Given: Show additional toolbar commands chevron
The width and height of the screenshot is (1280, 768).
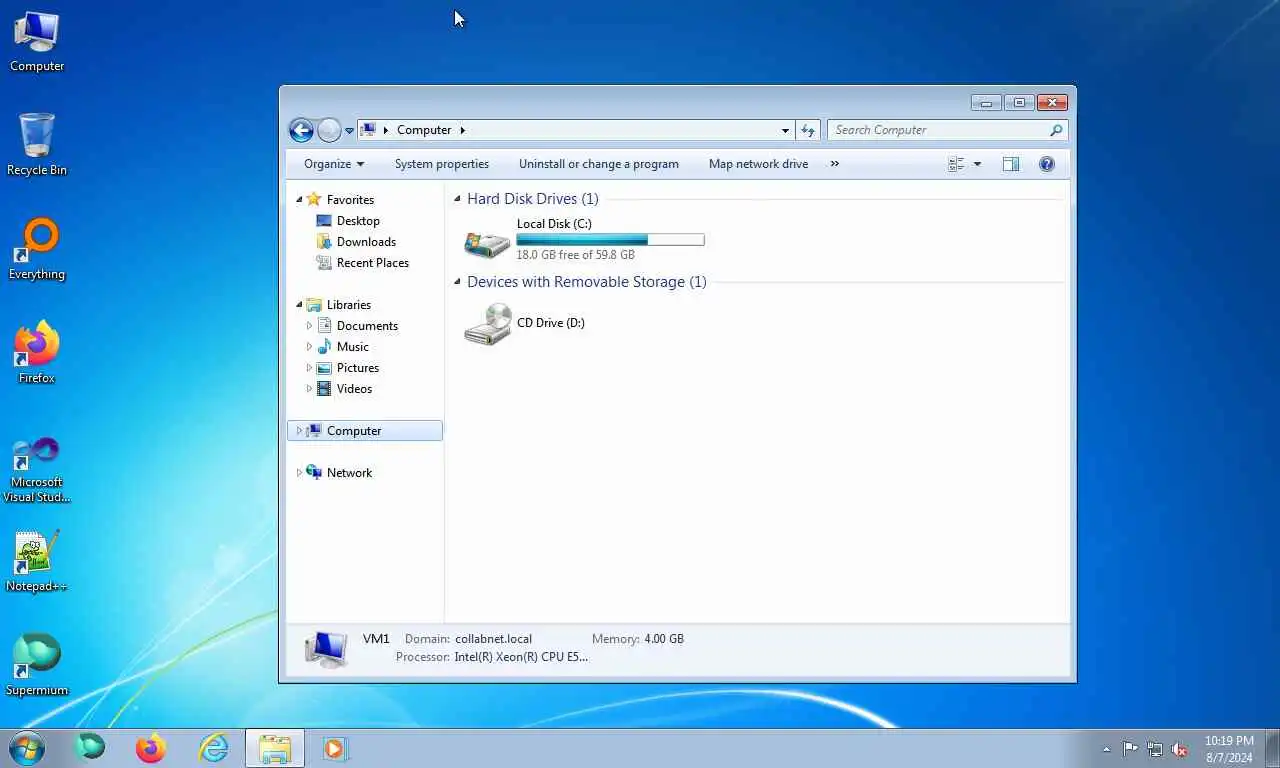Looking at the screenshot, I should click(834, 164).
